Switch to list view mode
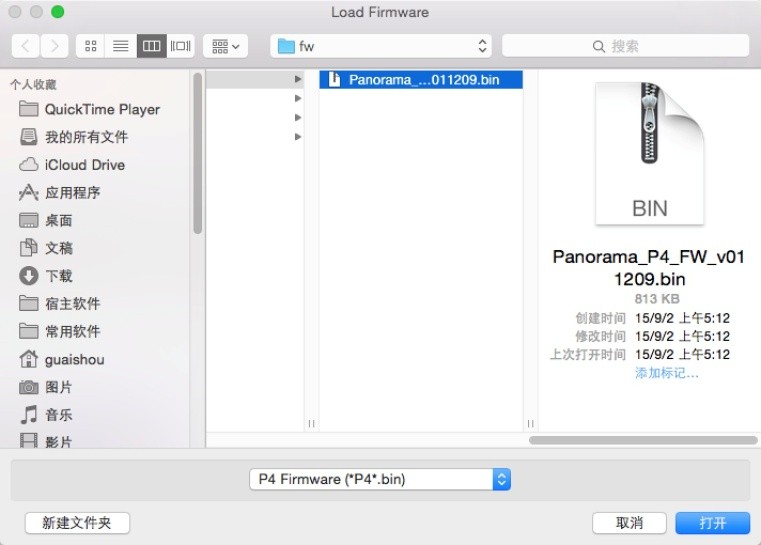The width and height of the screenshot is (761, 545). 121,46
